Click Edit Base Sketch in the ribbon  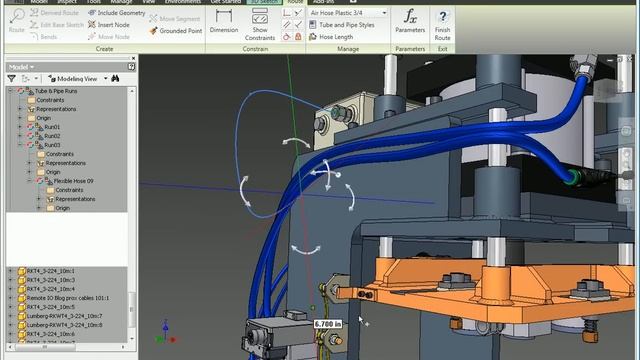click(x=57, y=25)
